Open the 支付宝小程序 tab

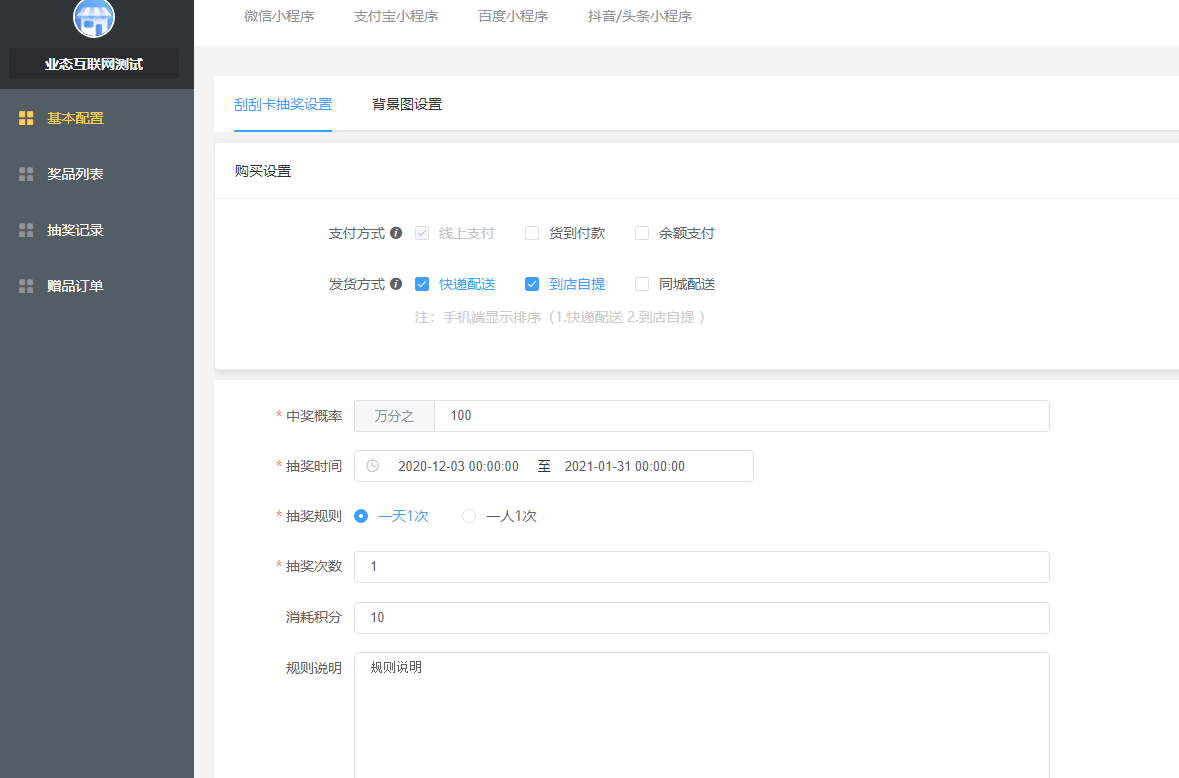396,16
